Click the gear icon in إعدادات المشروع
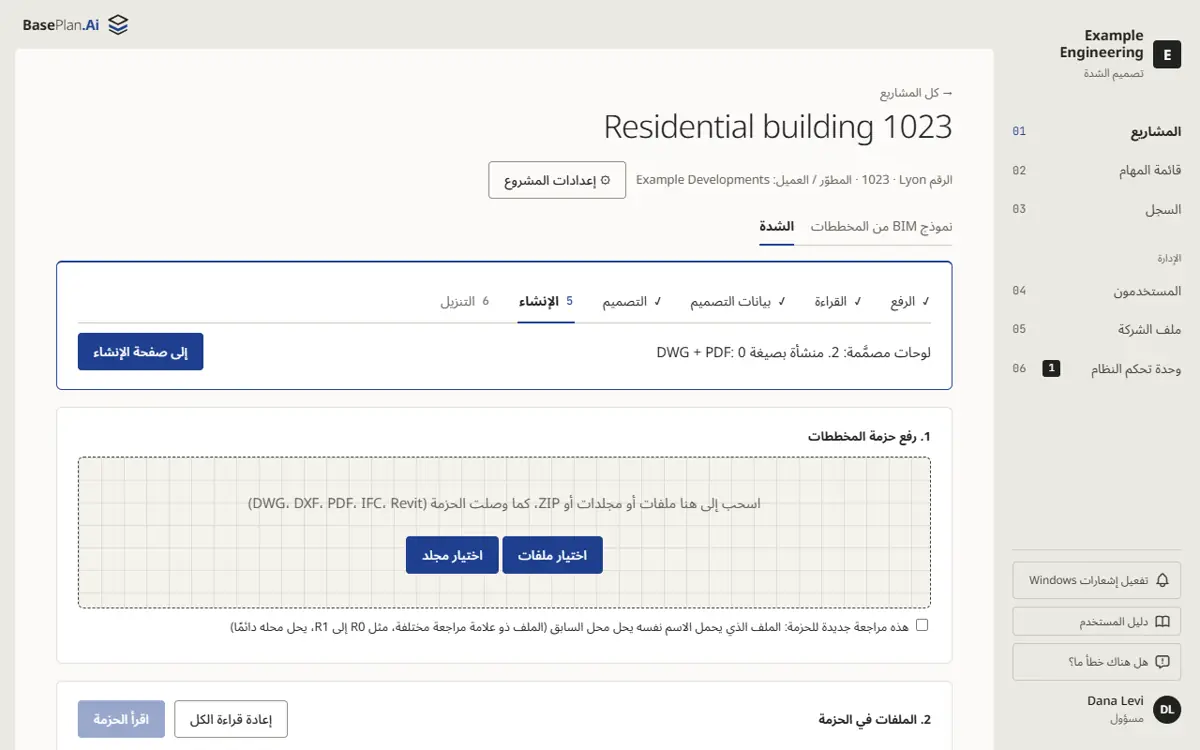 [605, 180]
